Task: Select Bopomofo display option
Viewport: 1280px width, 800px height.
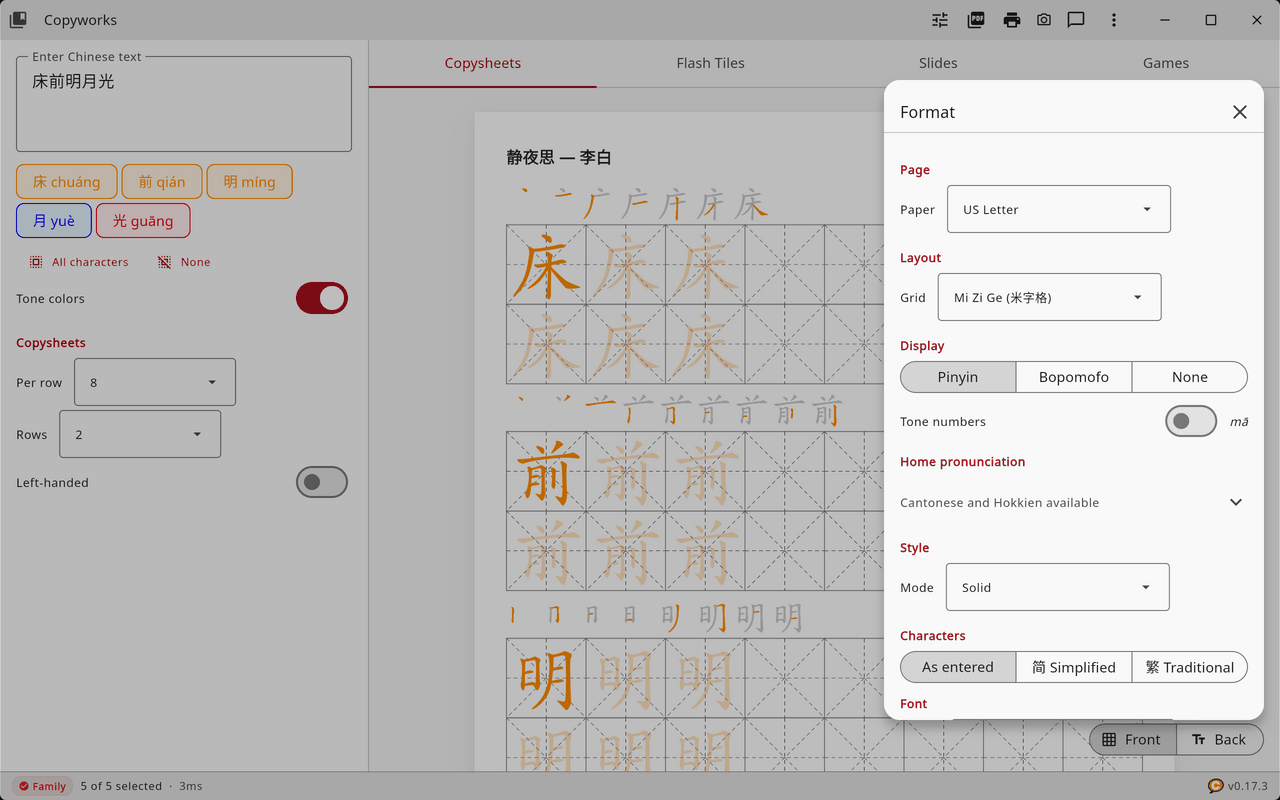Action: click(1074, 377)
